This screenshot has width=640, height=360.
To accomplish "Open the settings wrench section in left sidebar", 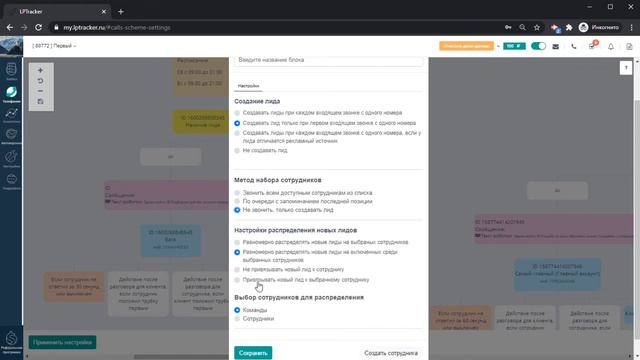I will (x=11, y=159).
